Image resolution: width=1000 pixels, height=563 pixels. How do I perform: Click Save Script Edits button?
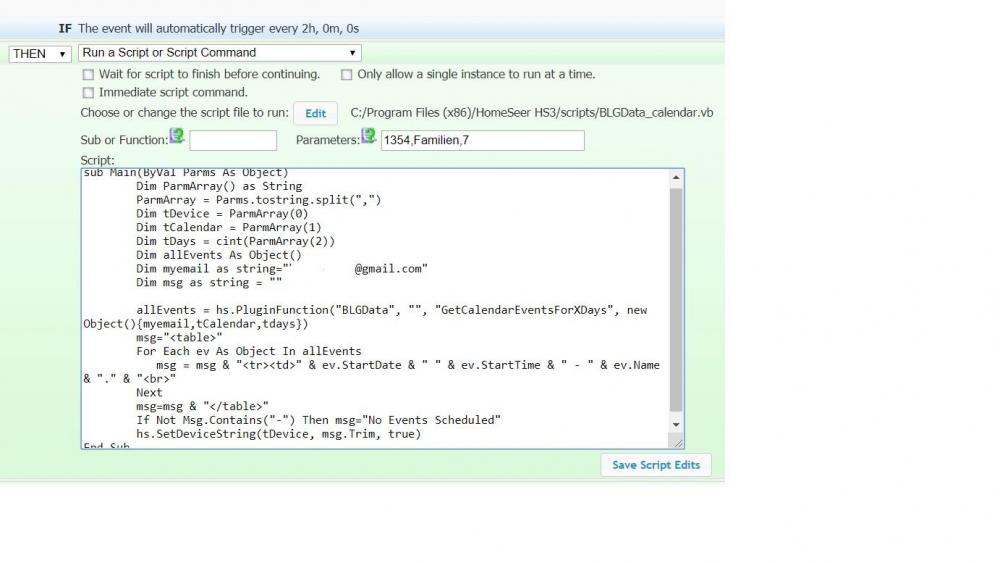click(x=656, y=465)
